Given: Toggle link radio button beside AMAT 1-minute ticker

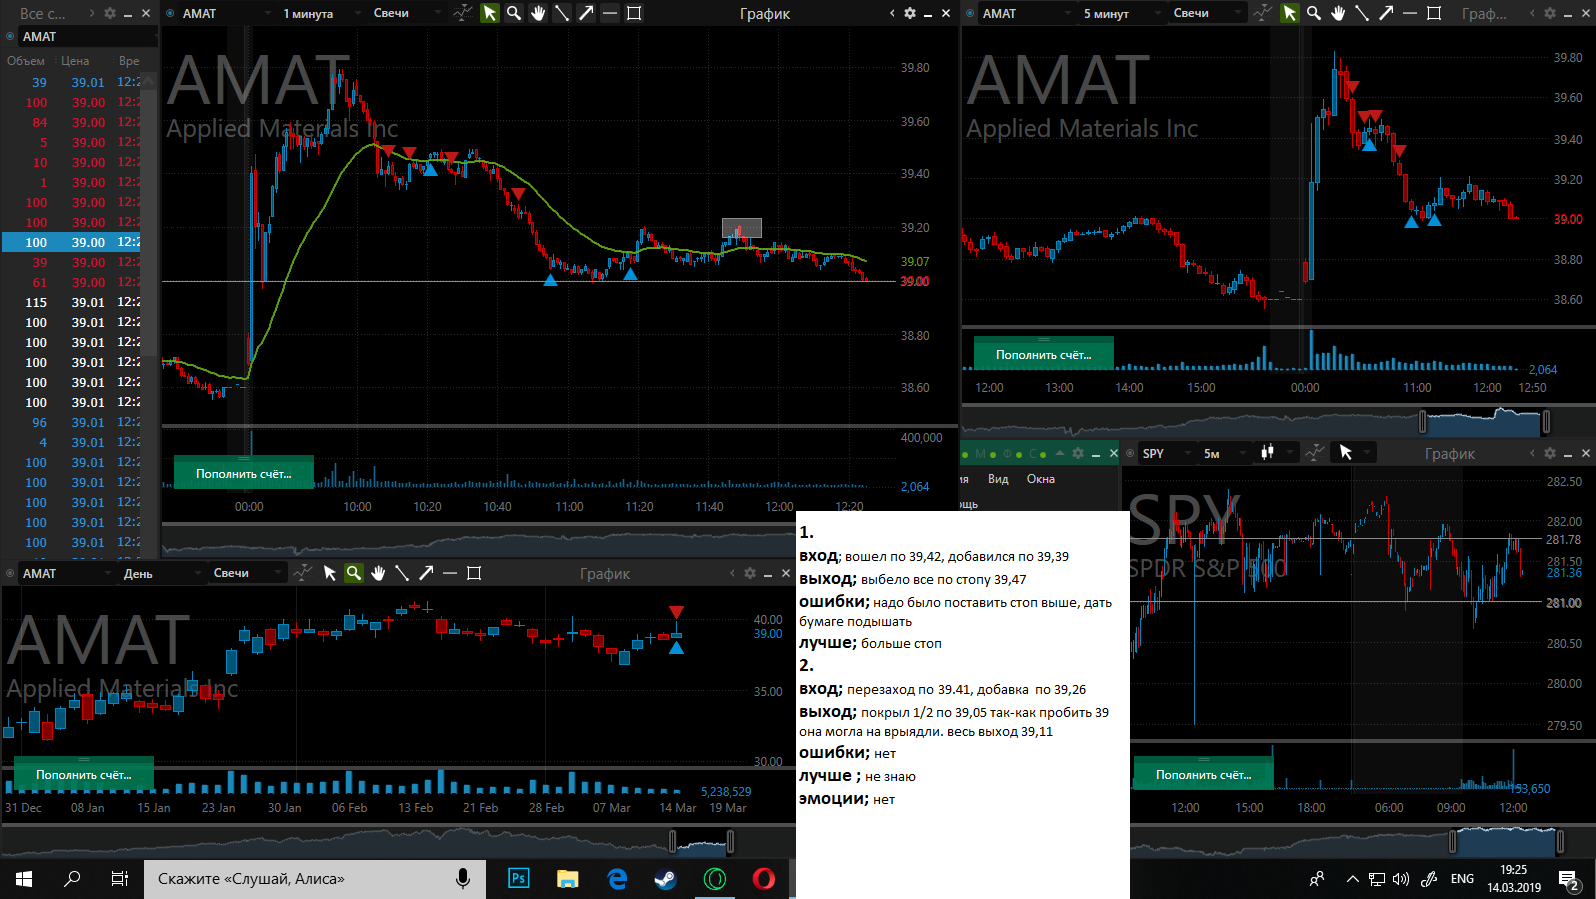Looking at the screenshot, I should coord(170,13).
